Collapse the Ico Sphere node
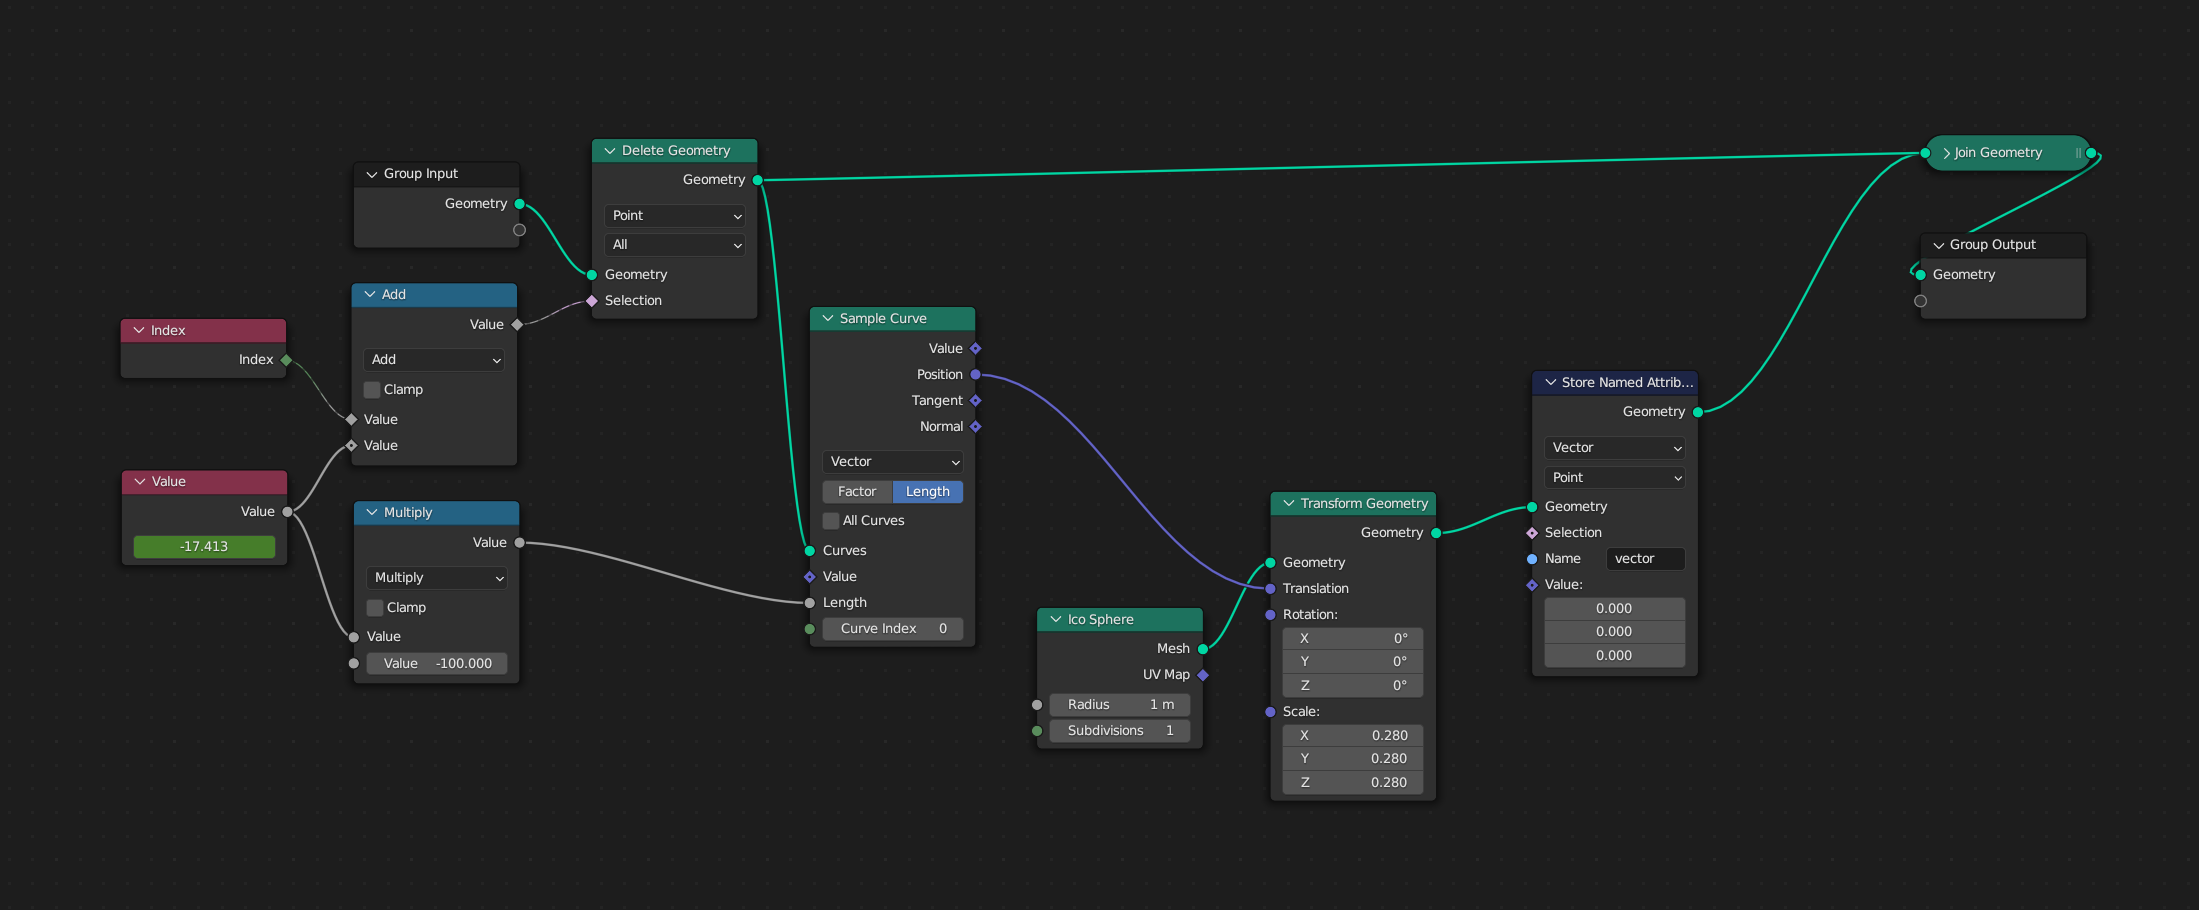2199x910 pixels. coord(1055,620)
